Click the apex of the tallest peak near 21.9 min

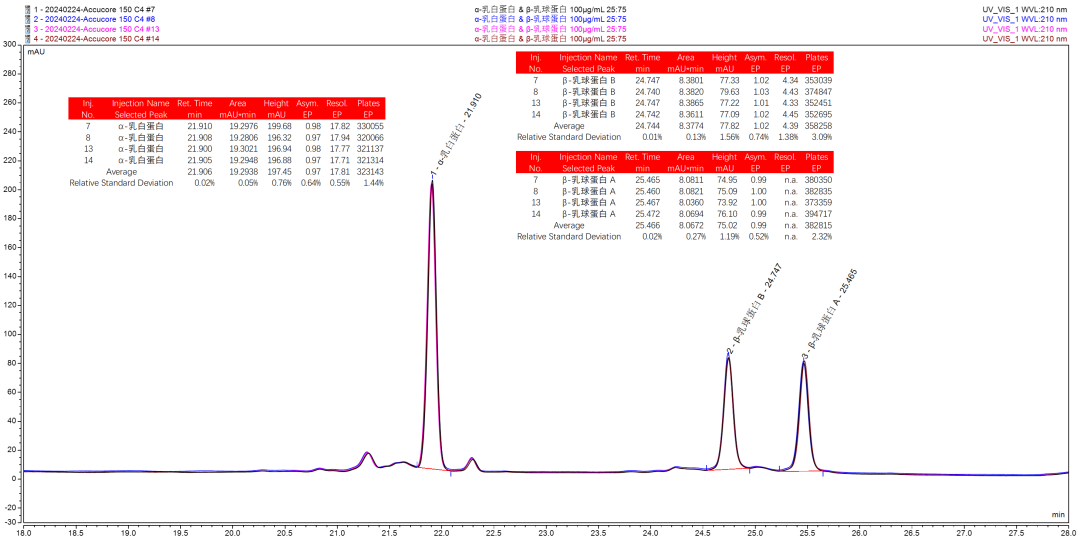pos(432,184)
